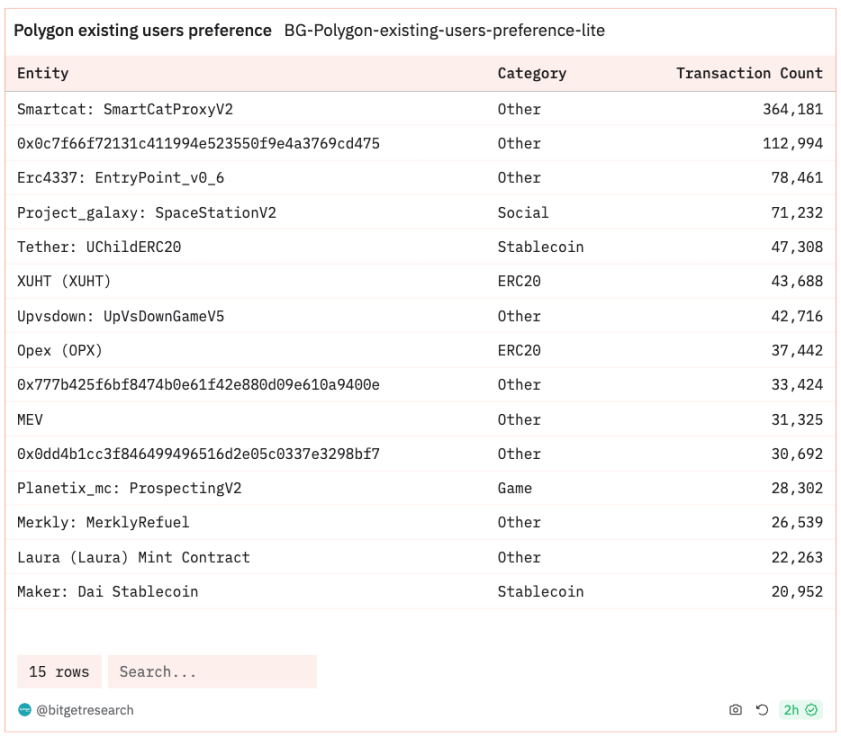Click the bitgetresearch avatar icon
This screenshot has width=841, height=738.
click(x=25, y=710)
